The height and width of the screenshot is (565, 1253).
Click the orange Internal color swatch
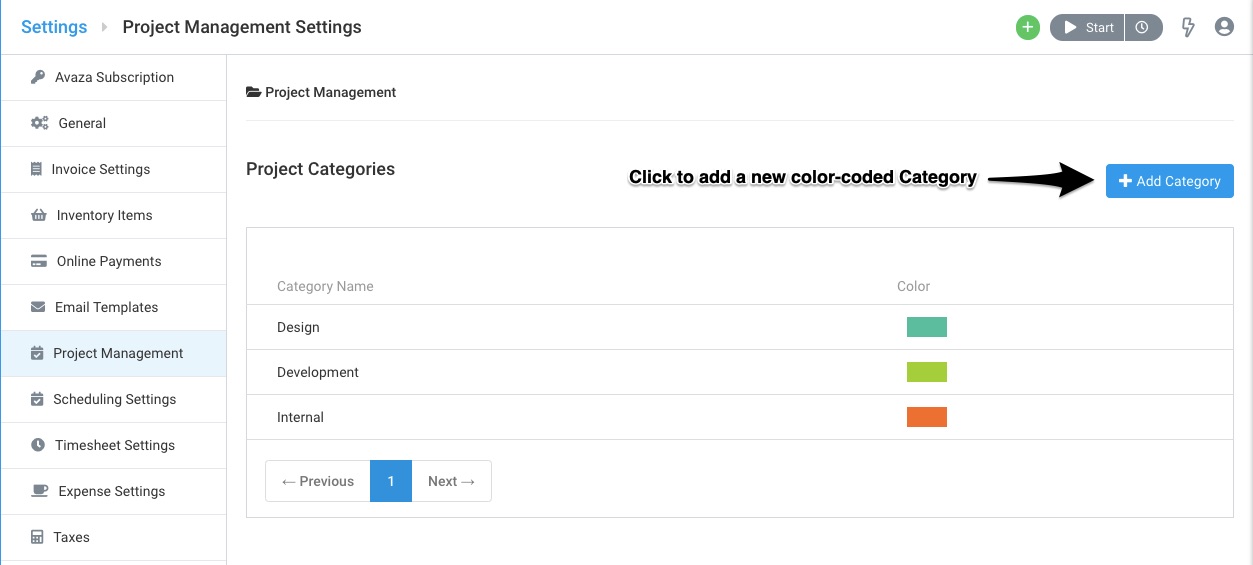pyautogui.click(x=927, y=417)
